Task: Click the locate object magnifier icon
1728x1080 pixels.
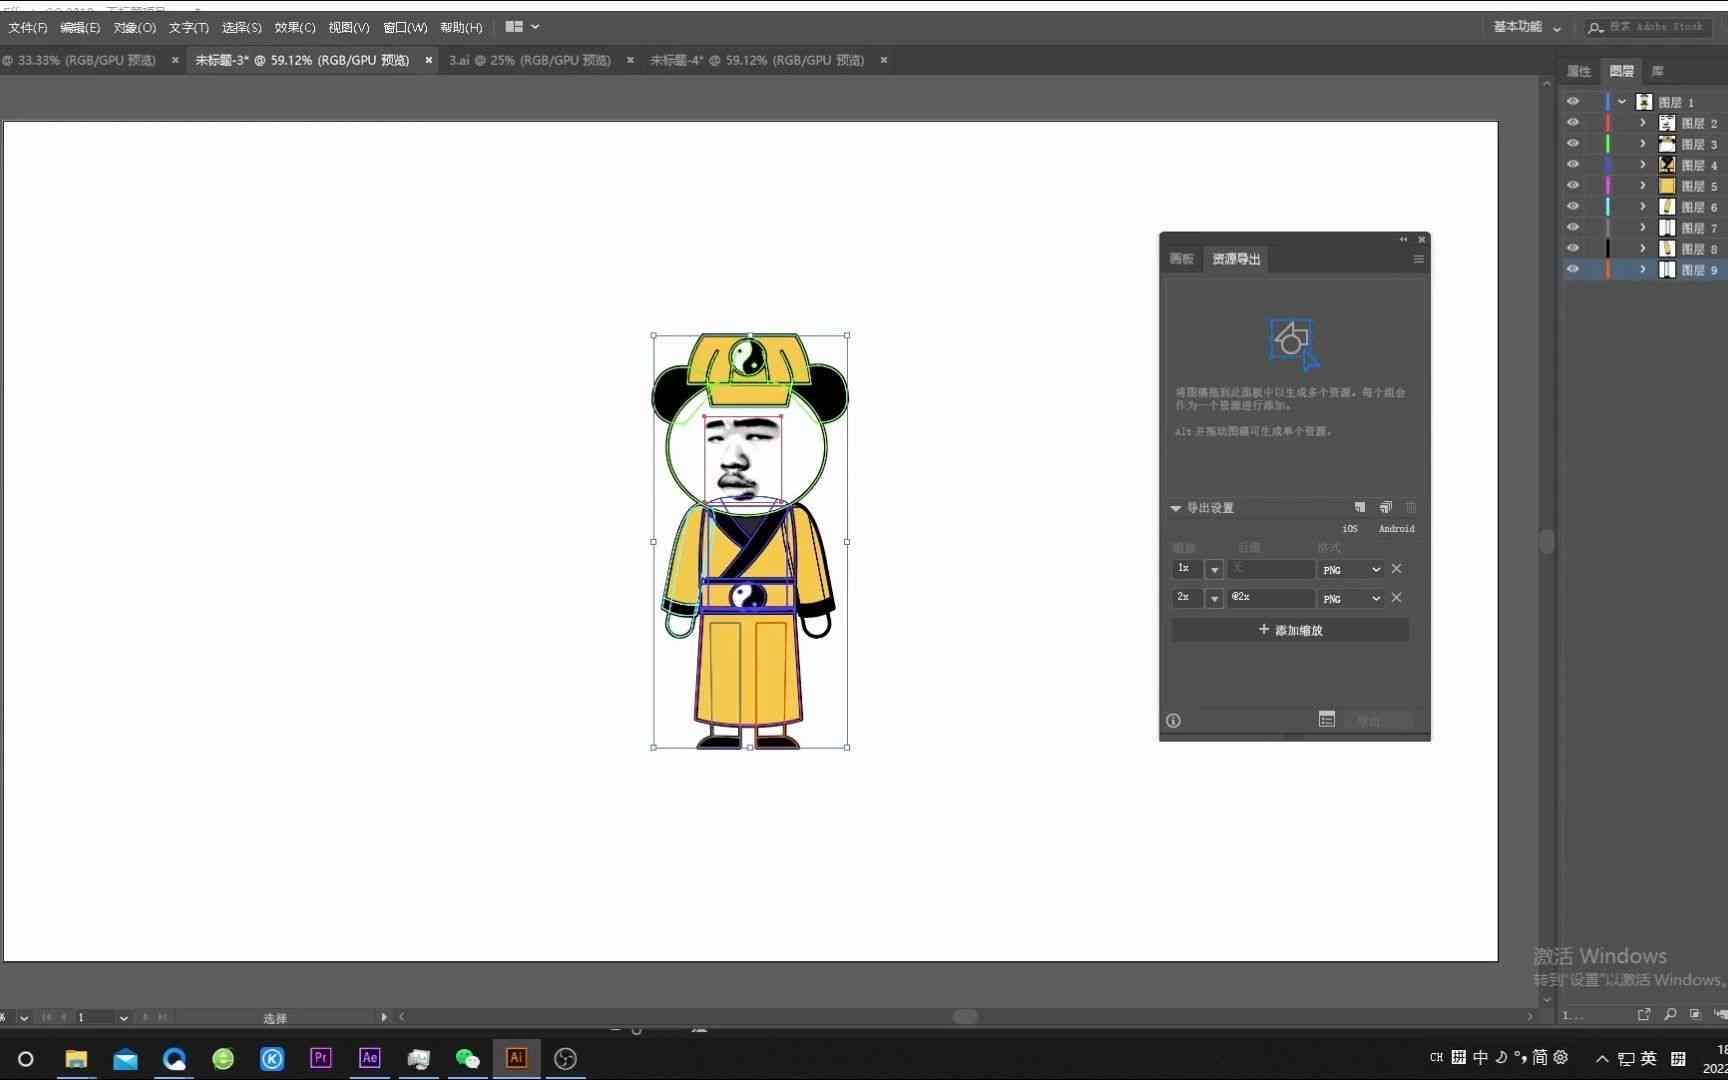Action: pos(1670,1014)
